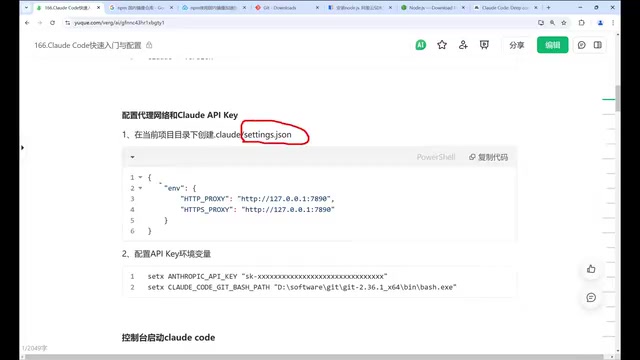Expand the left sidebar arrow
The image size is (640, 360).
[22, 147]
